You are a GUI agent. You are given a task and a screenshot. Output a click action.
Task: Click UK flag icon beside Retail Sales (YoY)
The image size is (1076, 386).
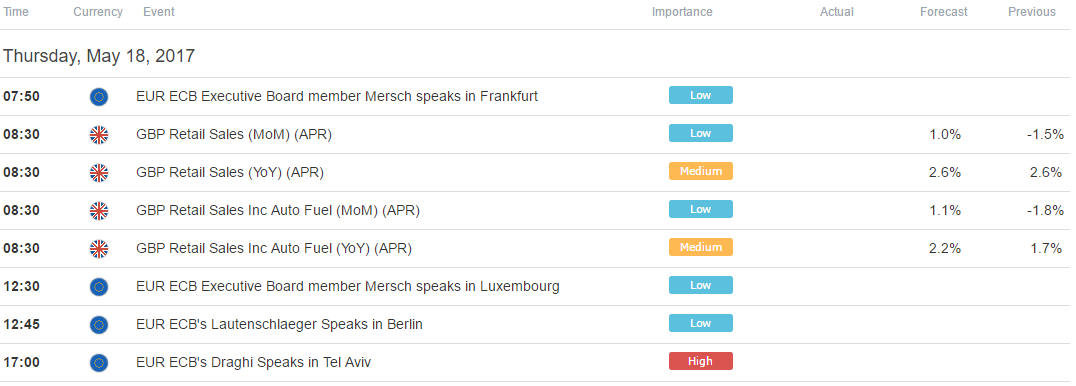point(99,173)
